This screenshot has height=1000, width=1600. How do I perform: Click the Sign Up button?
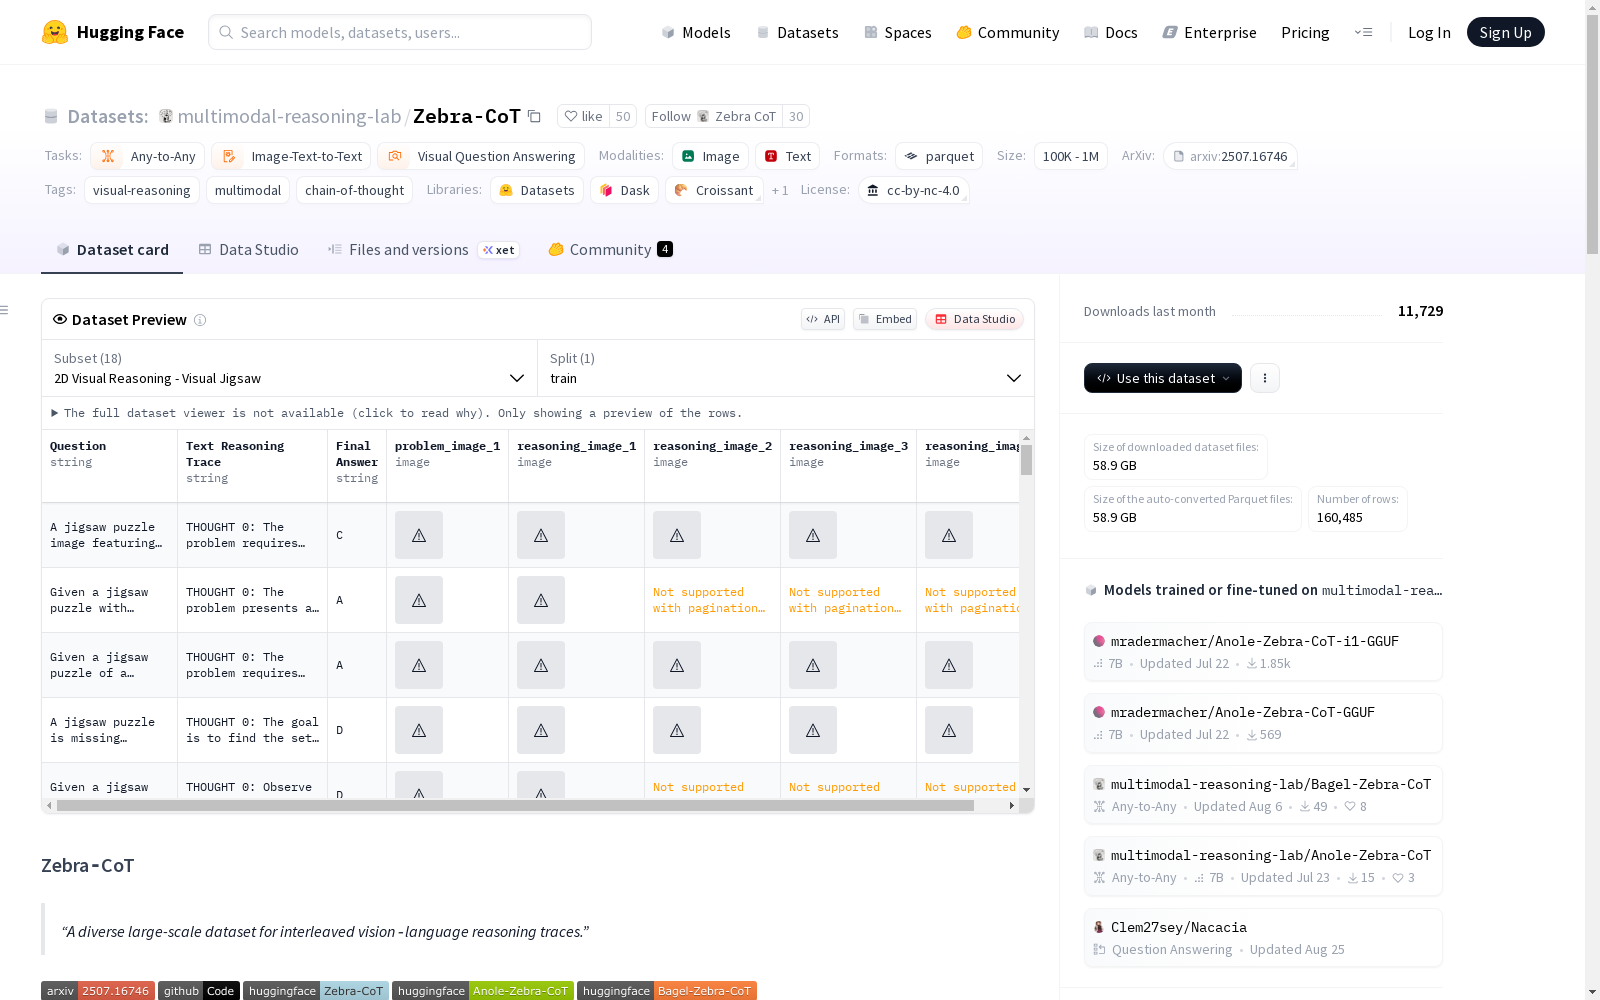click(1505, 32)
